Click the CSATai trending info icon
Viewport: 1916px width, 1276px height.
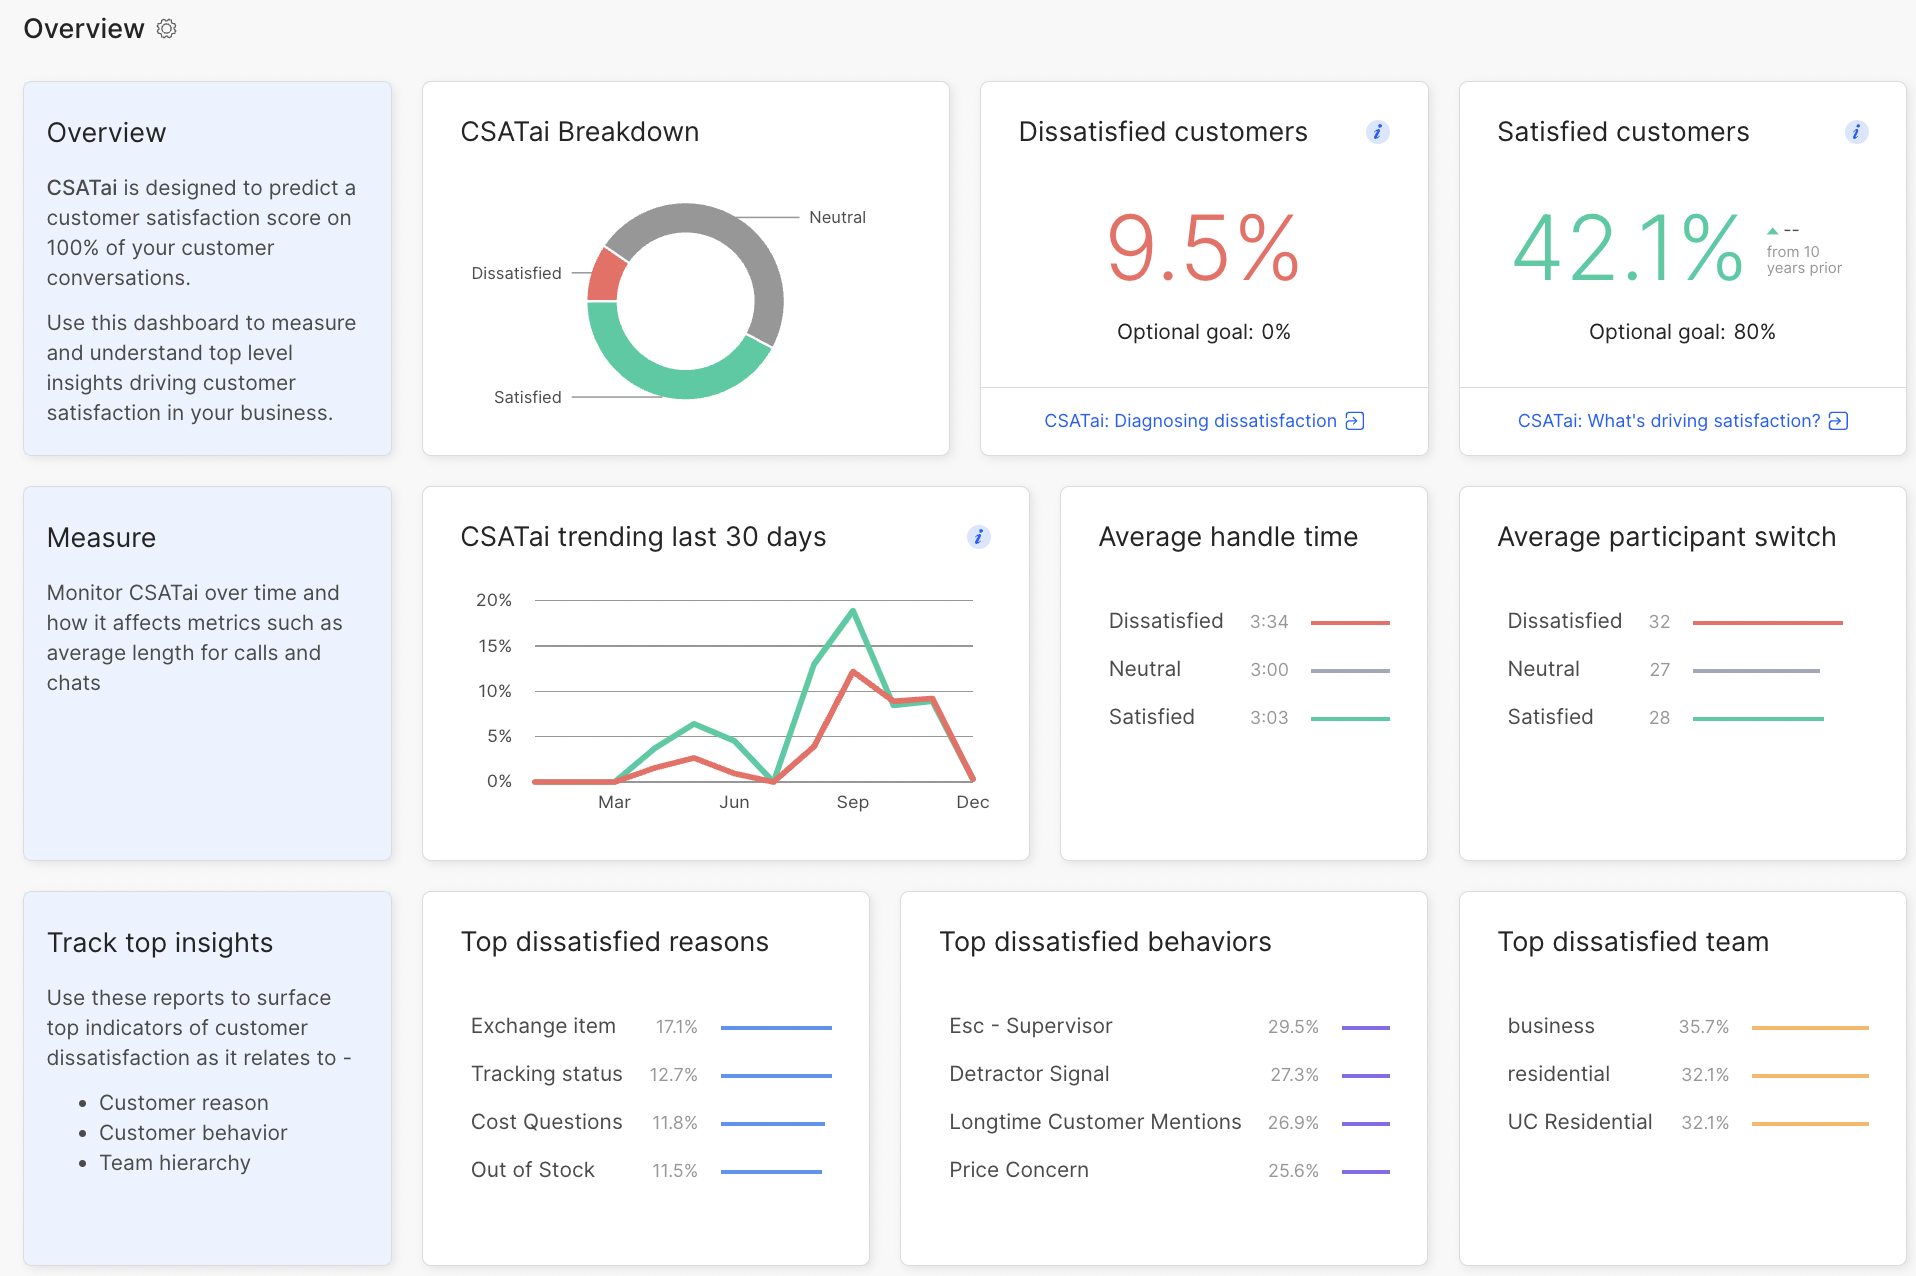point(978,537)
